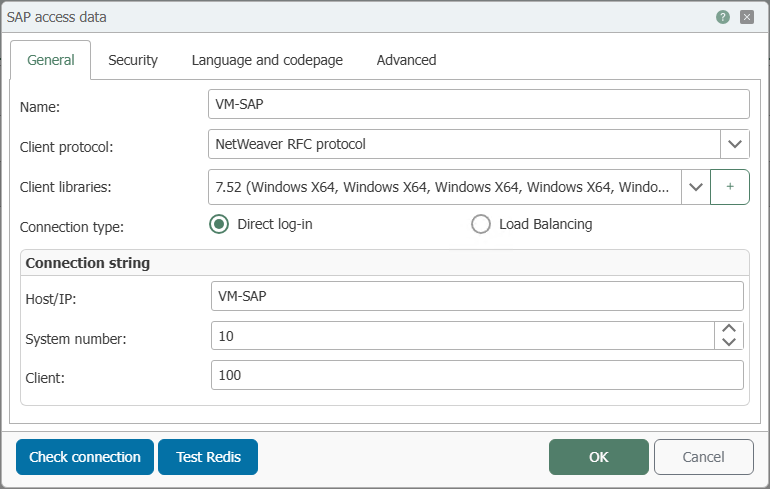770x489 pixels.
Task: Click into the System number field
Action: pyautogui.click(x=463, y=336)
